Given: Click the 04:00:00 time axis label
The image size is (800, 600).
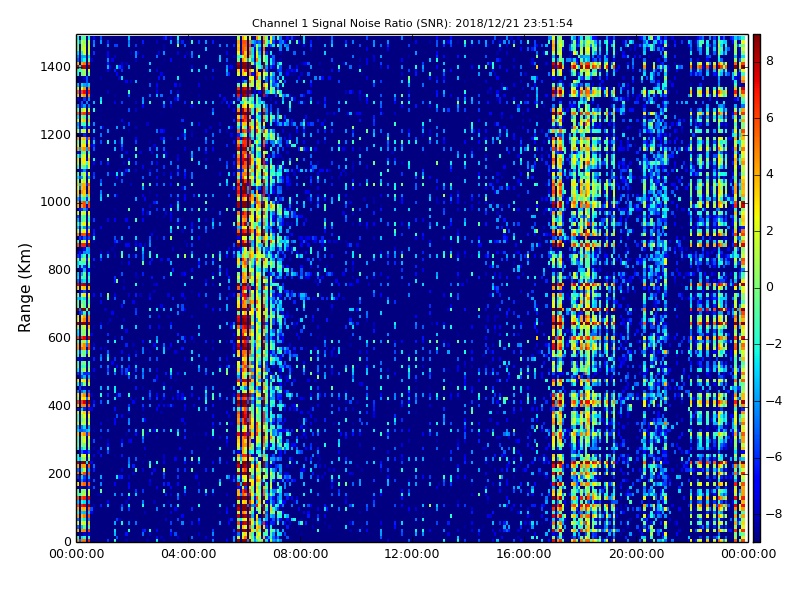Looking at the screenshot, I should coord(188,554).
